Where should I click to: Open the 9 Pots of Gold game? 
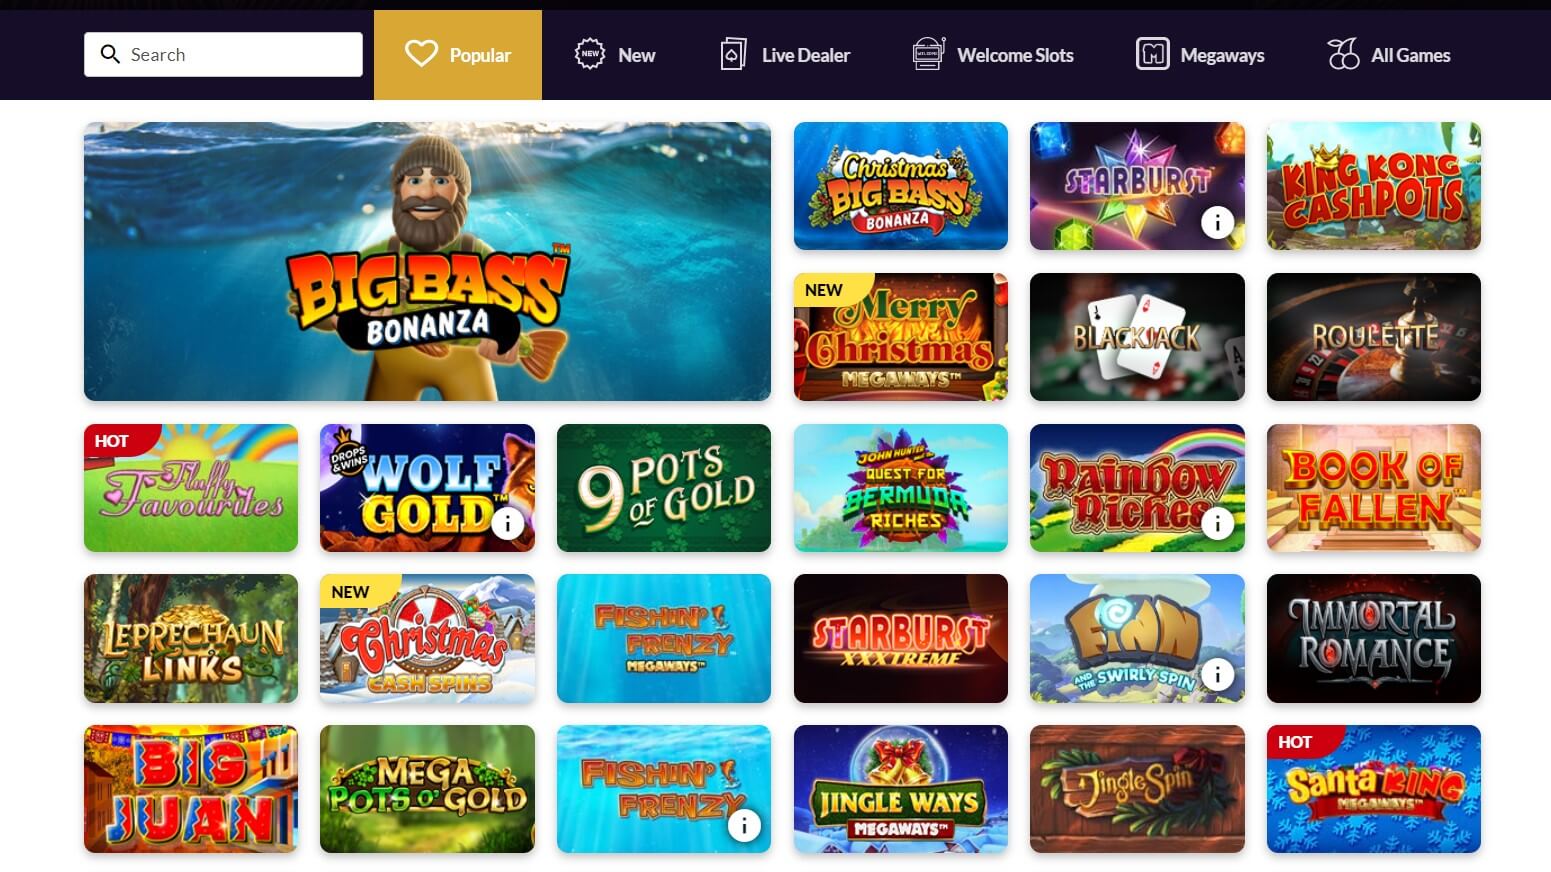tap(664, 488)
